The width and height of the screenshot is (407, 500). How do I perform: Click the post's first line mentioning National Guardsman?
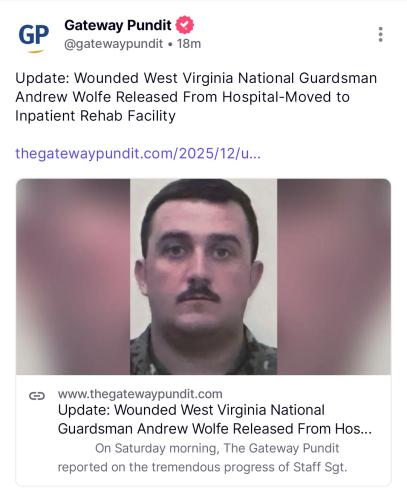point(196,78)
